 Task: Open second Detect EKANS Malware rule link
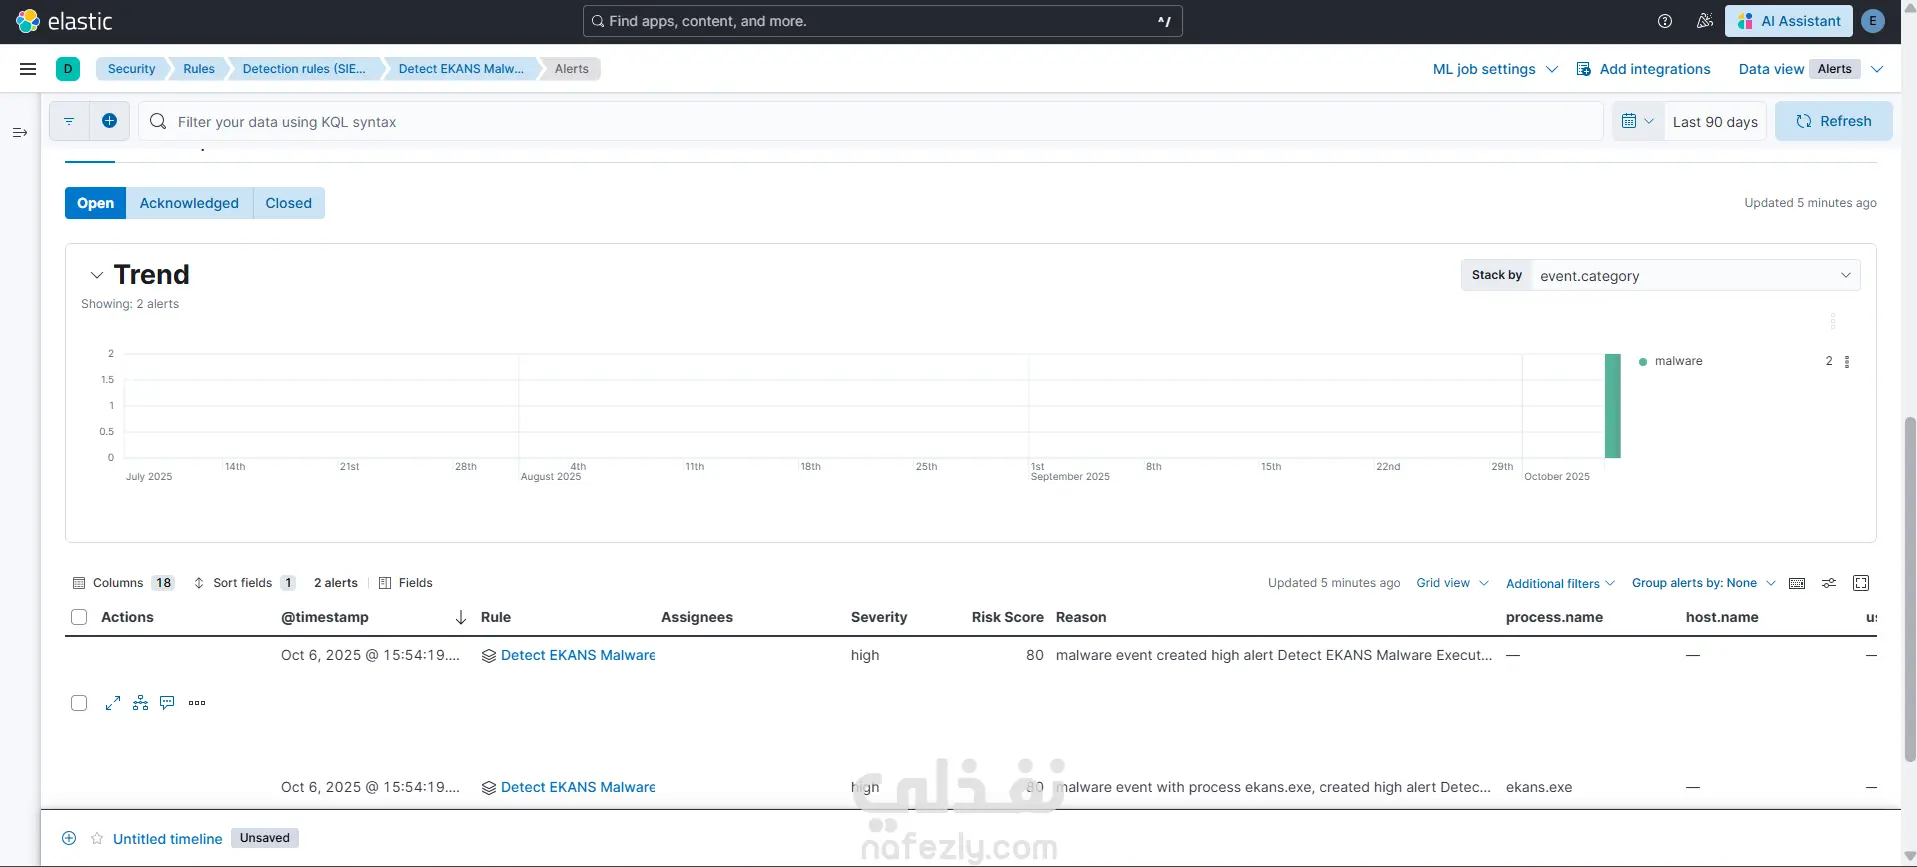point(578,787)
